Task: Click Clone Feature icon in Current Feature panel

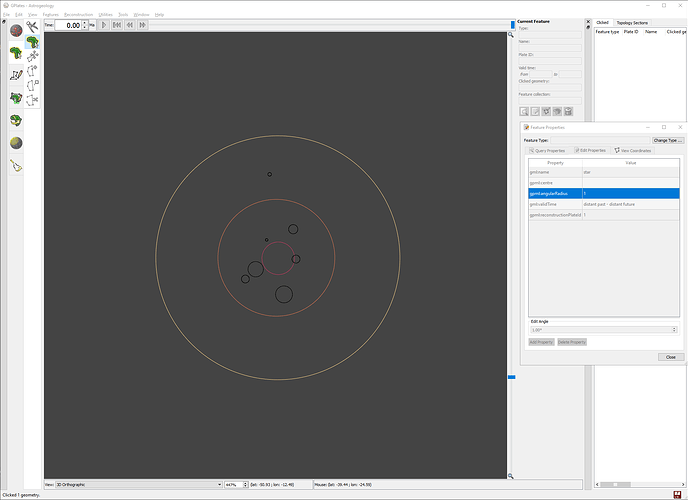Action: (557, 111)
